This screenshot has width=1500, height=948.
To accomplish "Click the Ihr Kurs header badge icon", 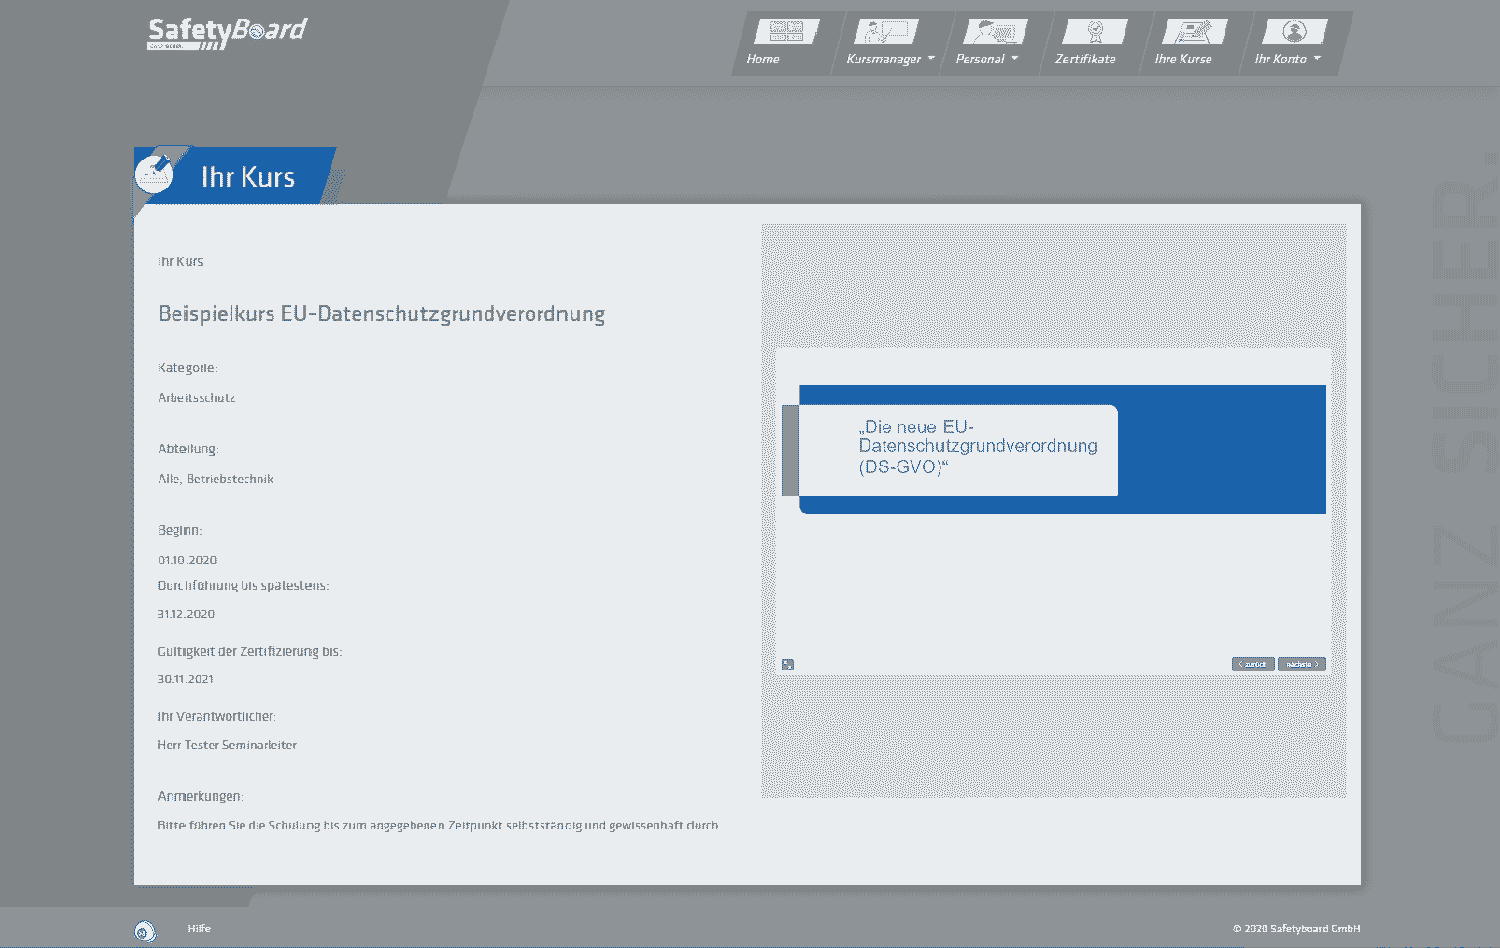I will (x=155, y=175).
